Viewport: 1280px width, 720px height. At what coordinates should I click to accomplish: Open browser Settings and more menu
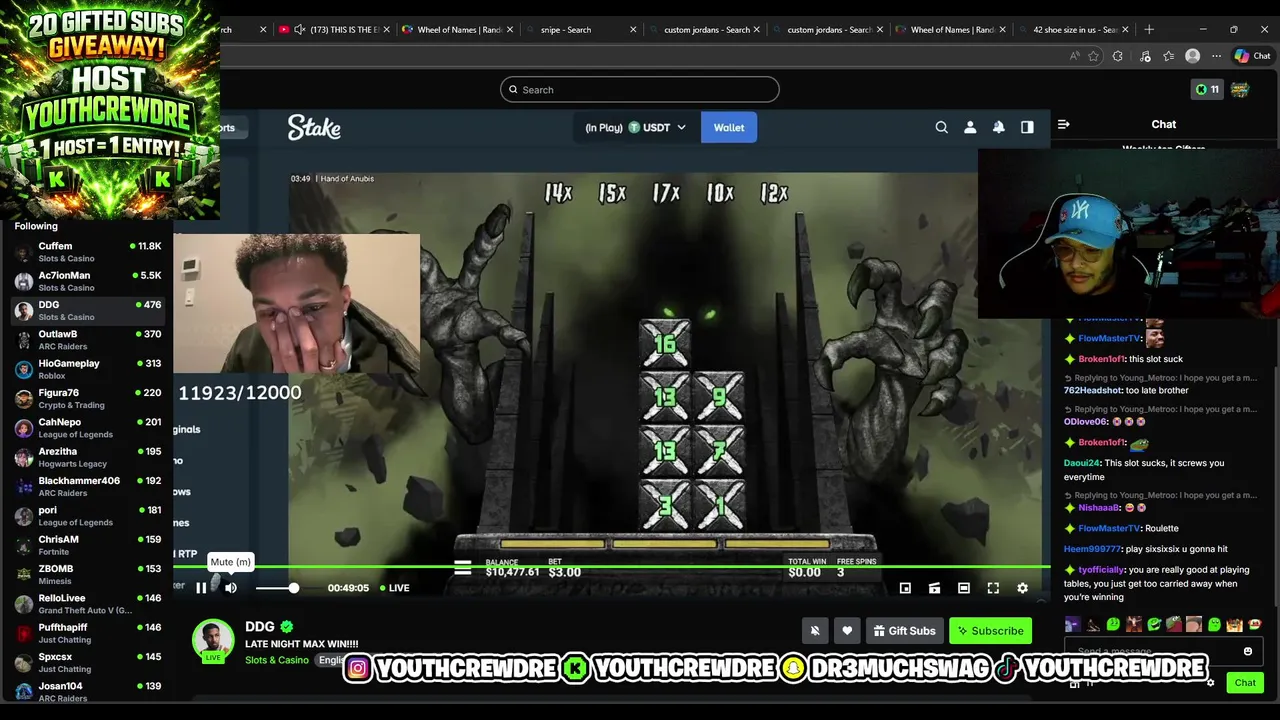(1216, 57)
